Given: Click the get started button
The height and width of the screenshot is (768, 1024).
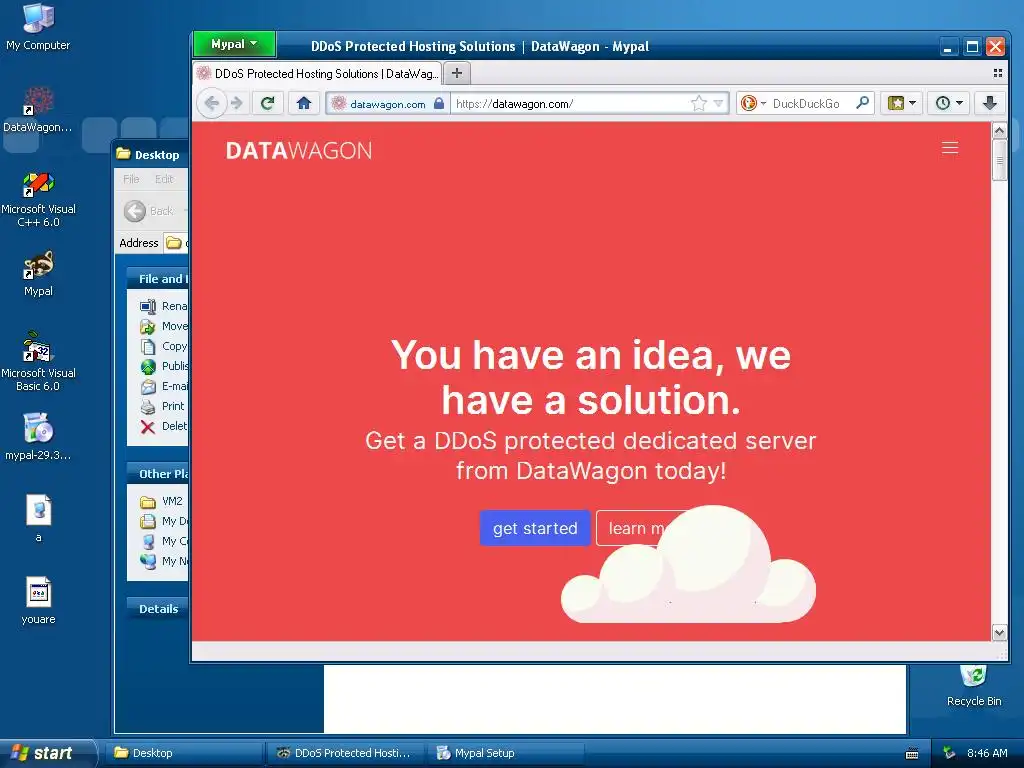Looking at the screenshot, I should coord(535,528).
